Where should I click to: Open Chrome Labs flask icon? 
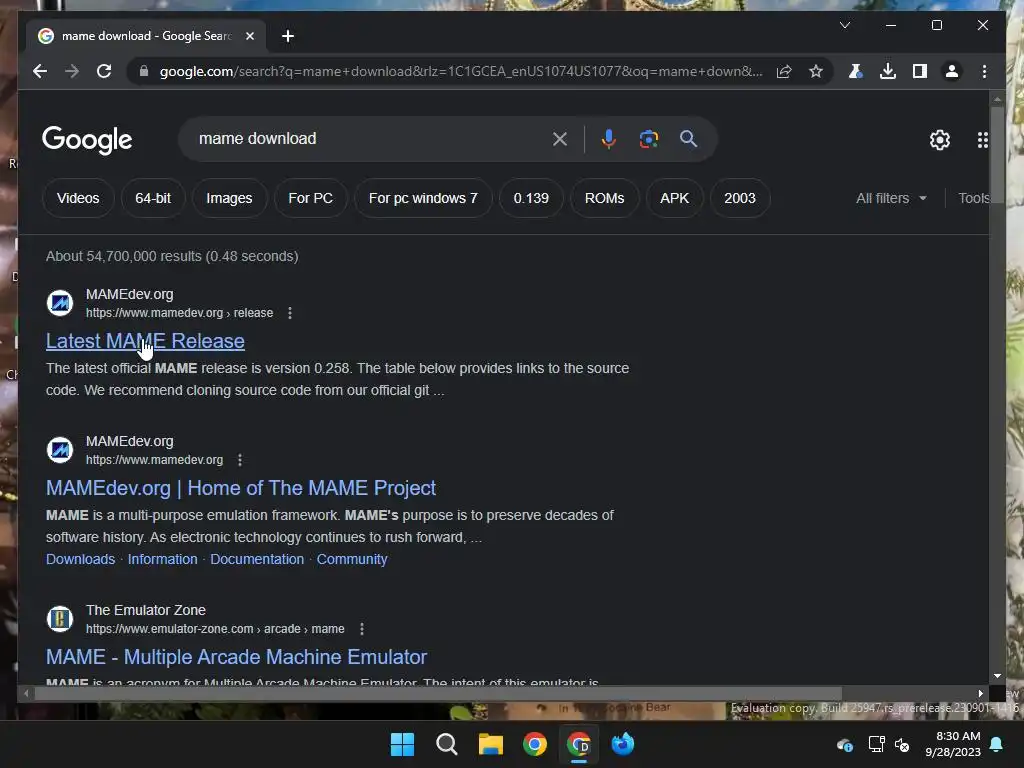[x=855, y=71]
